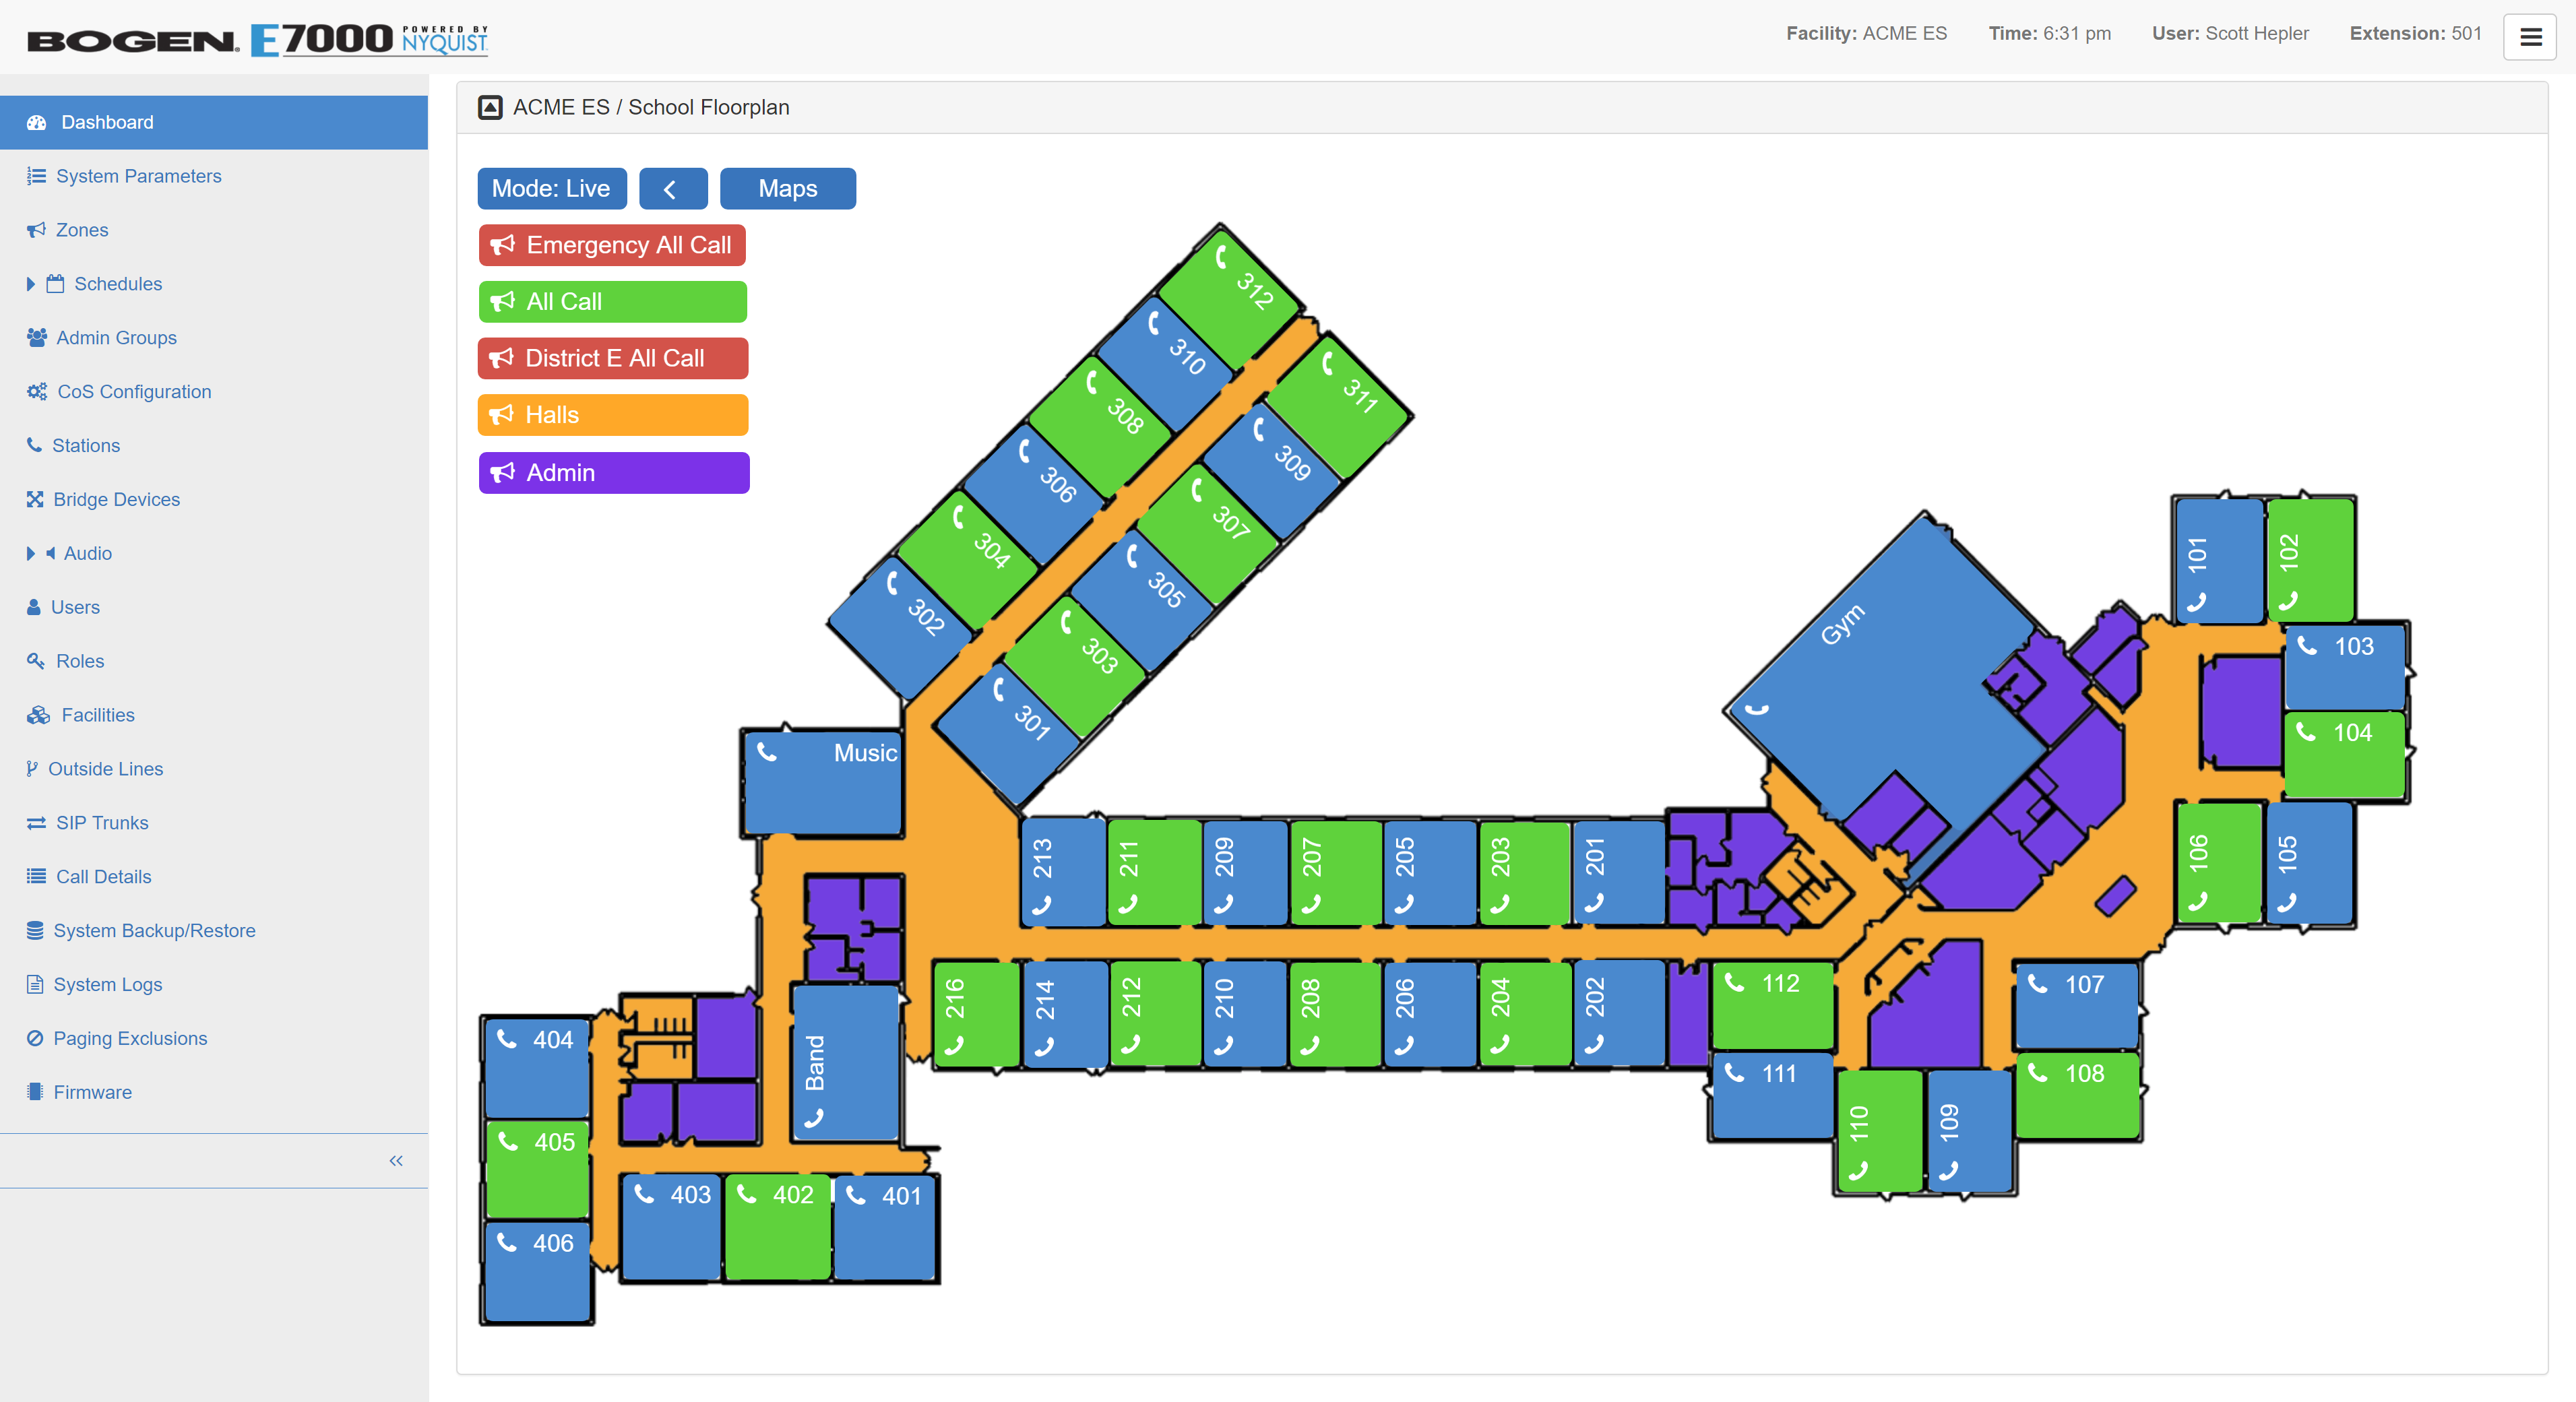The image size is (2576, 1402).
Task: Open the hamburger menu button
Action: pos(2529,37)
